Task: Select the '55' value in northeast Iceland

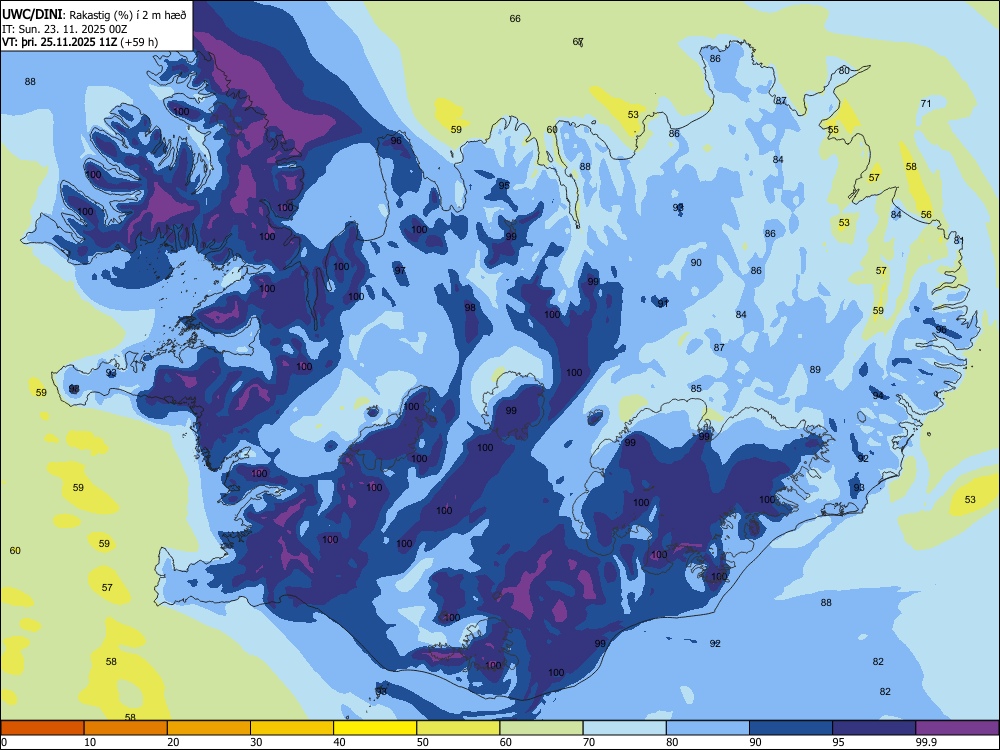Action: coord(833,129)
